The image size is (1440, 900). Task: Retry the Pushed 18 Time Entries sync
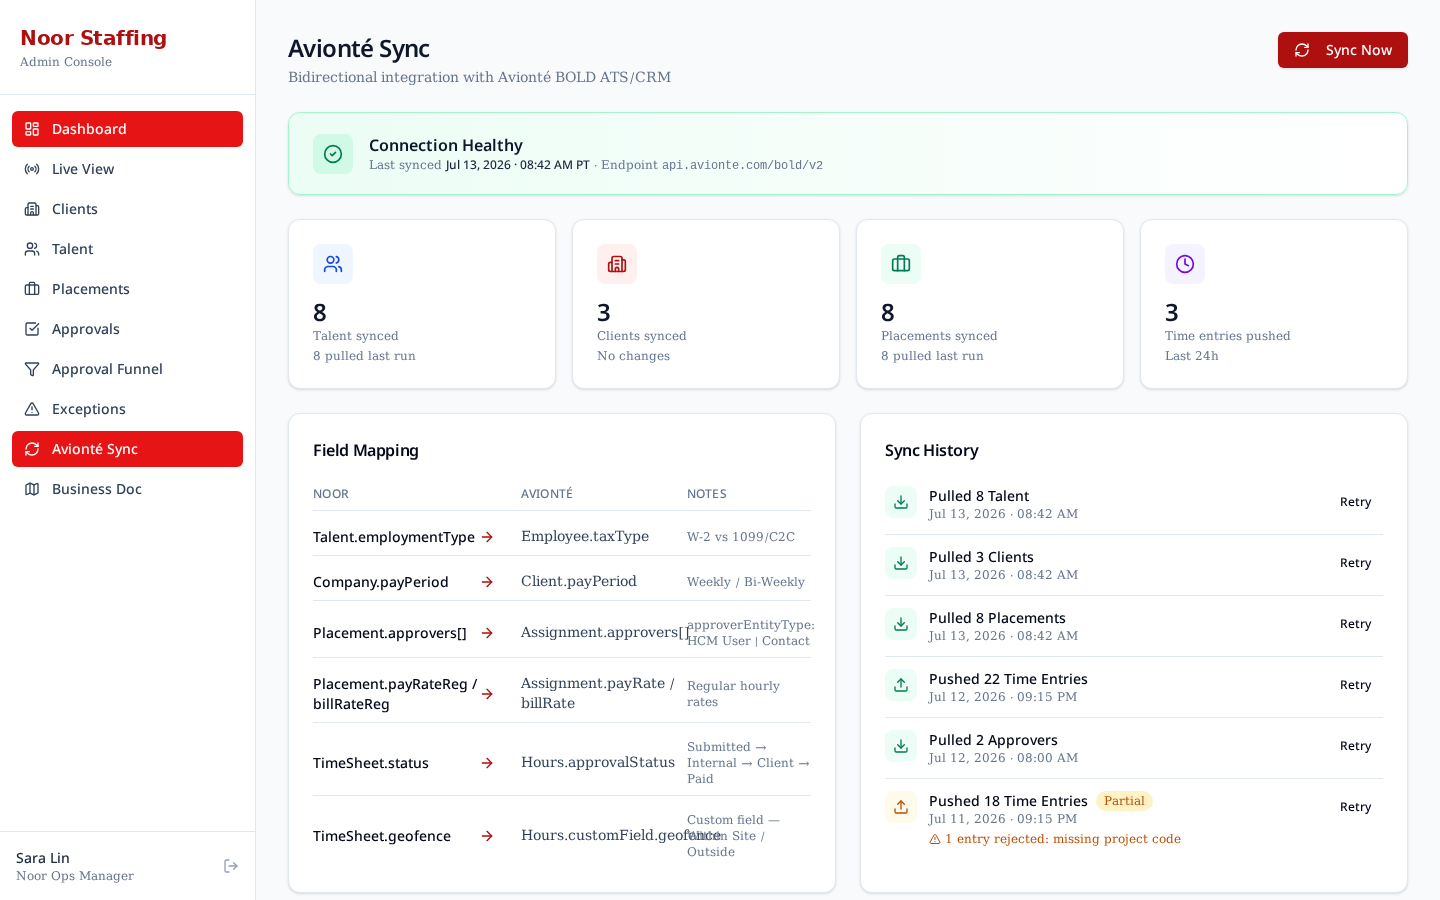[x=1355, y=807]
